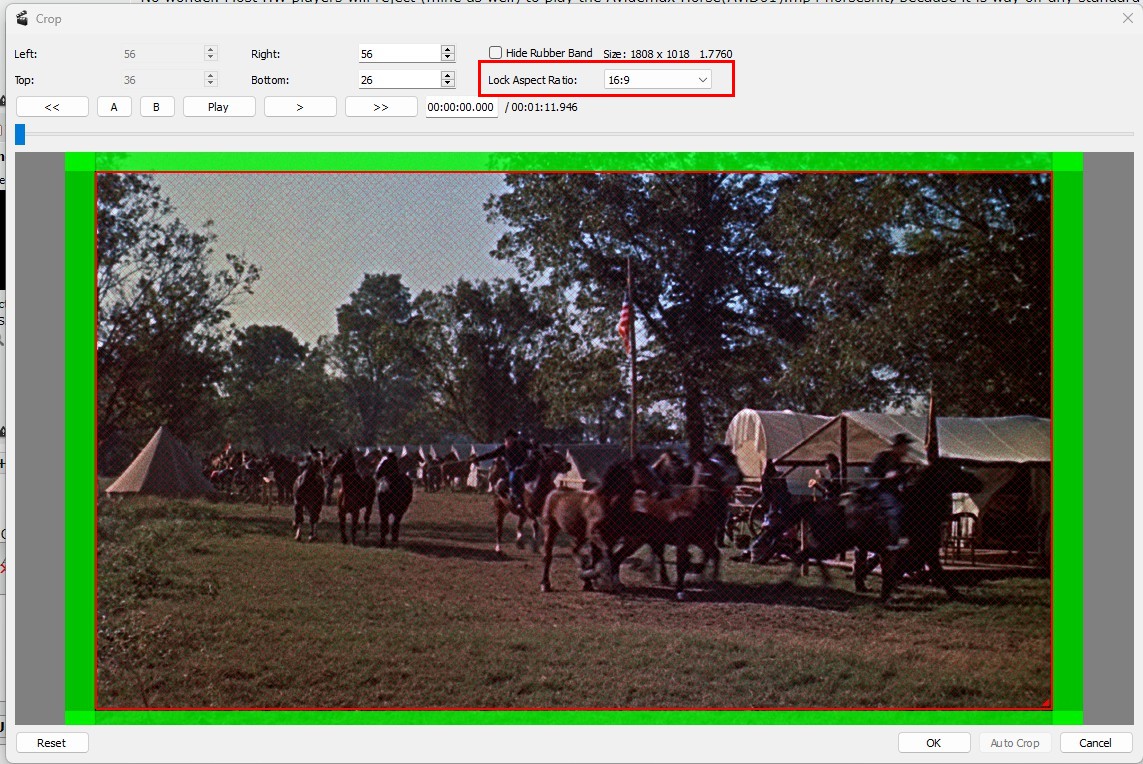Decrease the Top crop value

click(211, 84)
